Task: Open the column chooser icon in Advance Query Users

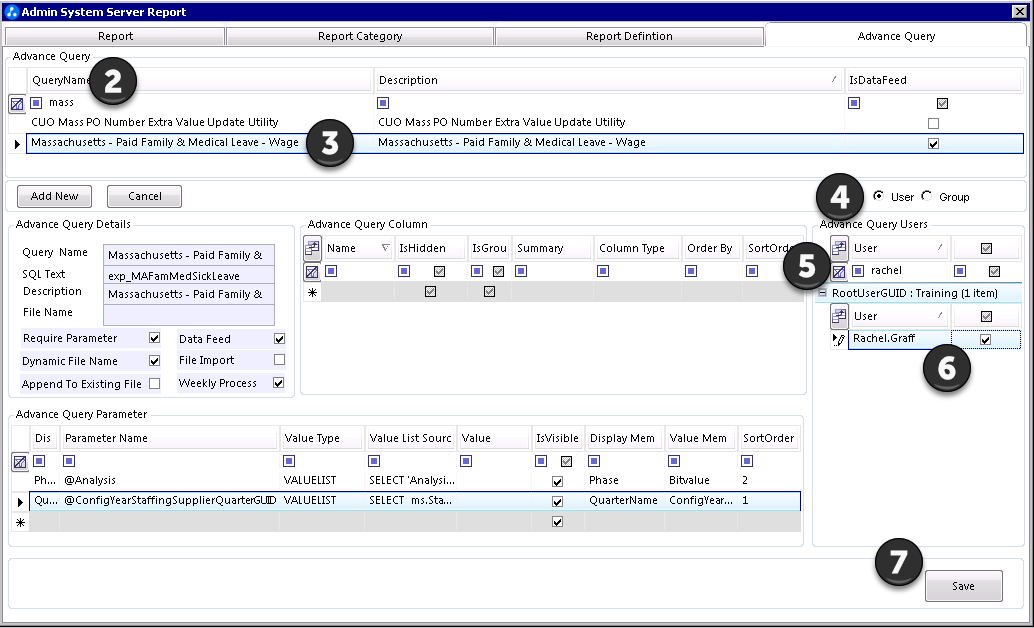Action: pyautogui.click(x=839, y=248)
